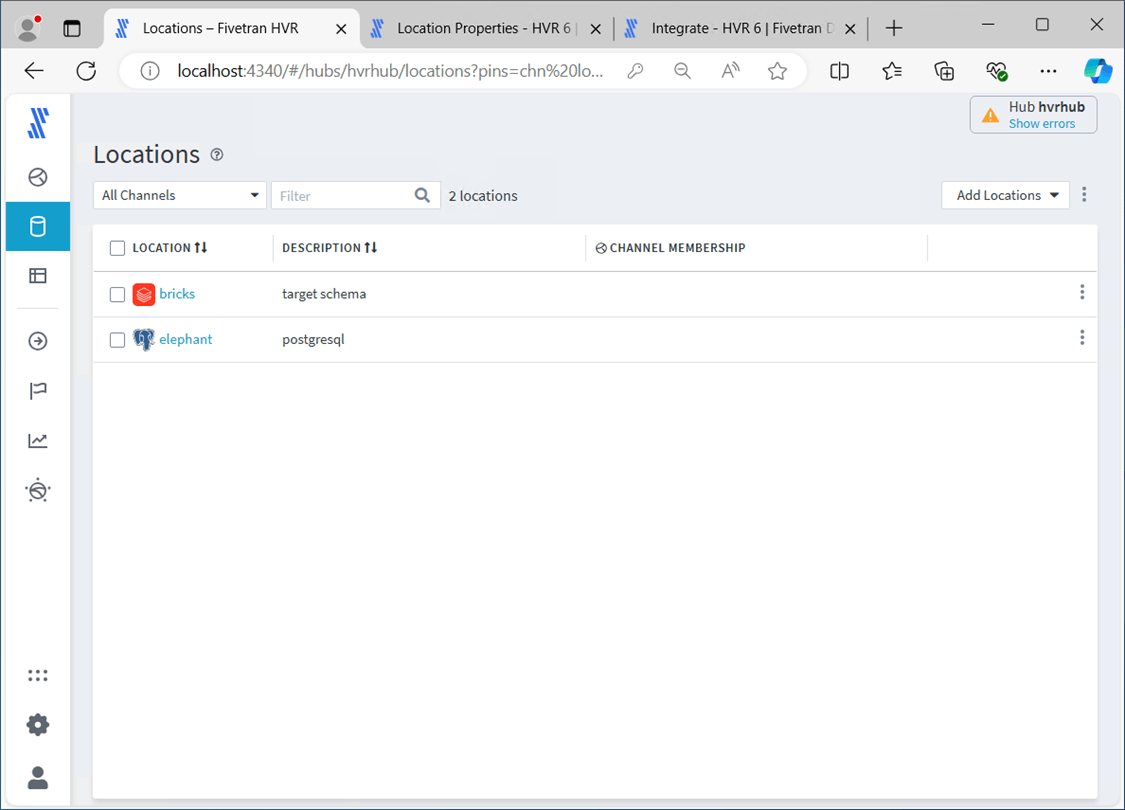Toggle browser split screen icon

coord(839,71)
